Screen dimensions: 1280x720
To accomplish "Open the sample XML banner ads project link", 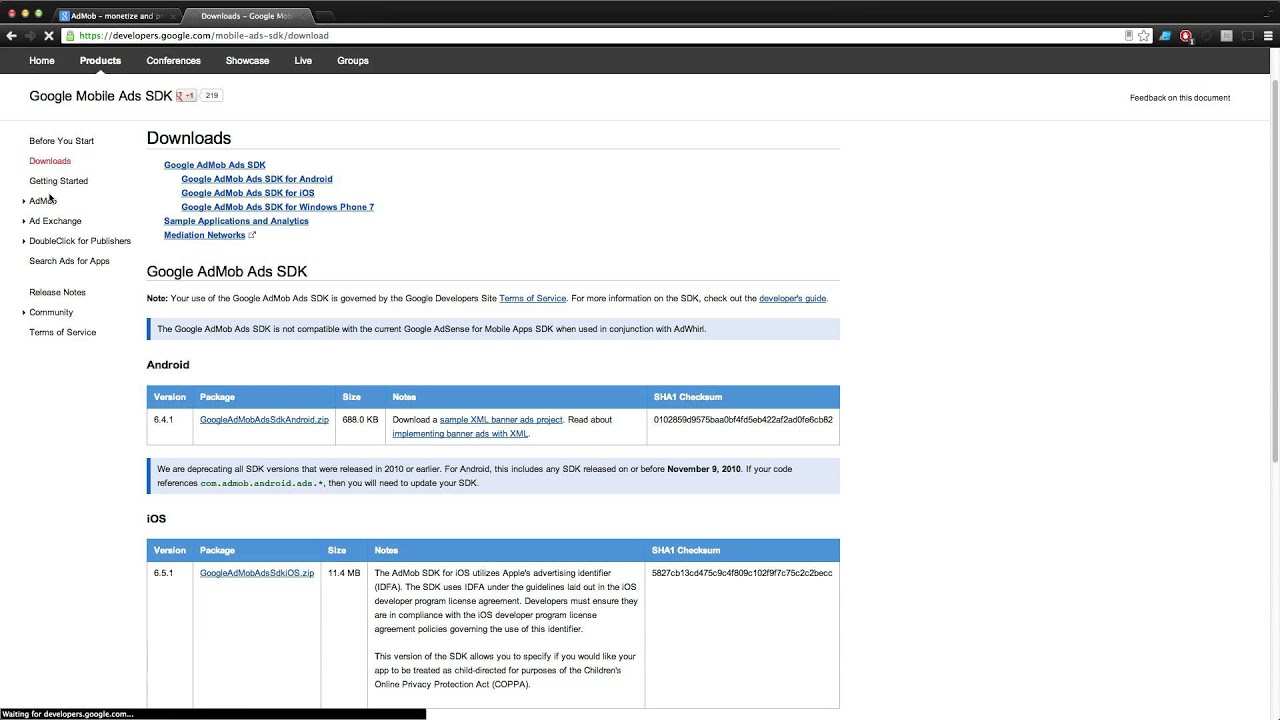I will (x=501, y=420).
